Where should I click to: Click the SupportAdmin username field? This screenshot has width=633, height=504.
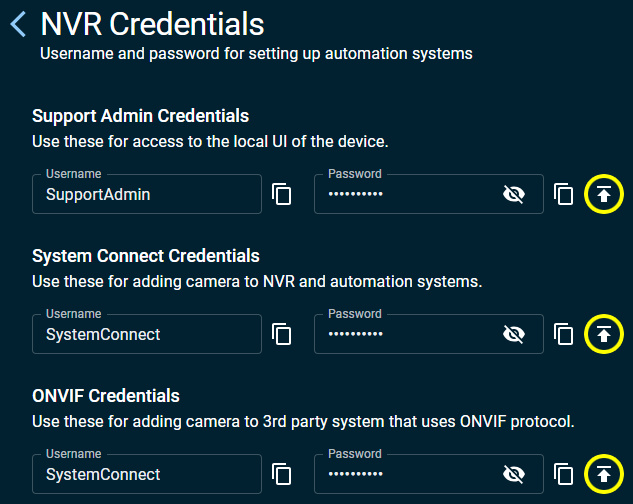pyautogui.click(x=147, y=194)
